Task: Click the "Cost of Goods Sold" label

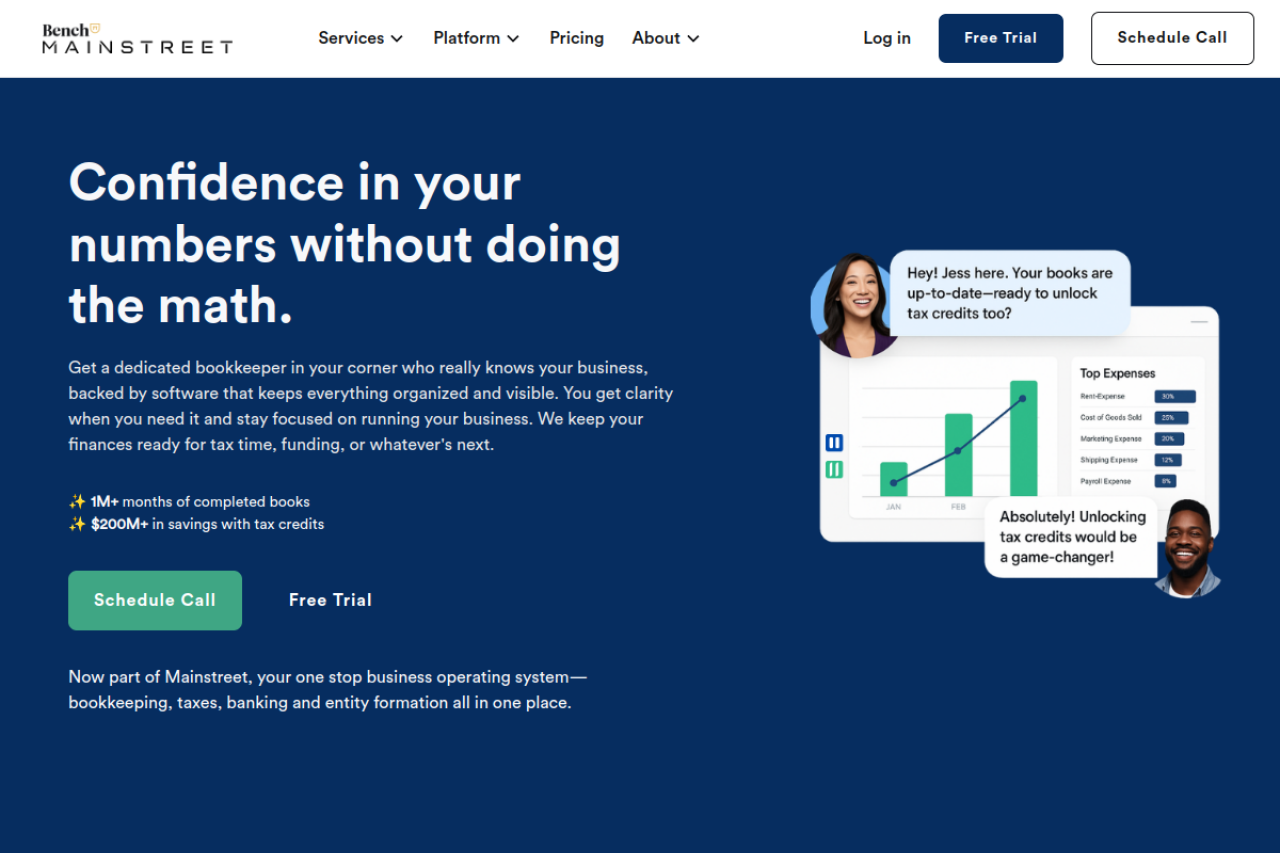Action: (1110, 418)
